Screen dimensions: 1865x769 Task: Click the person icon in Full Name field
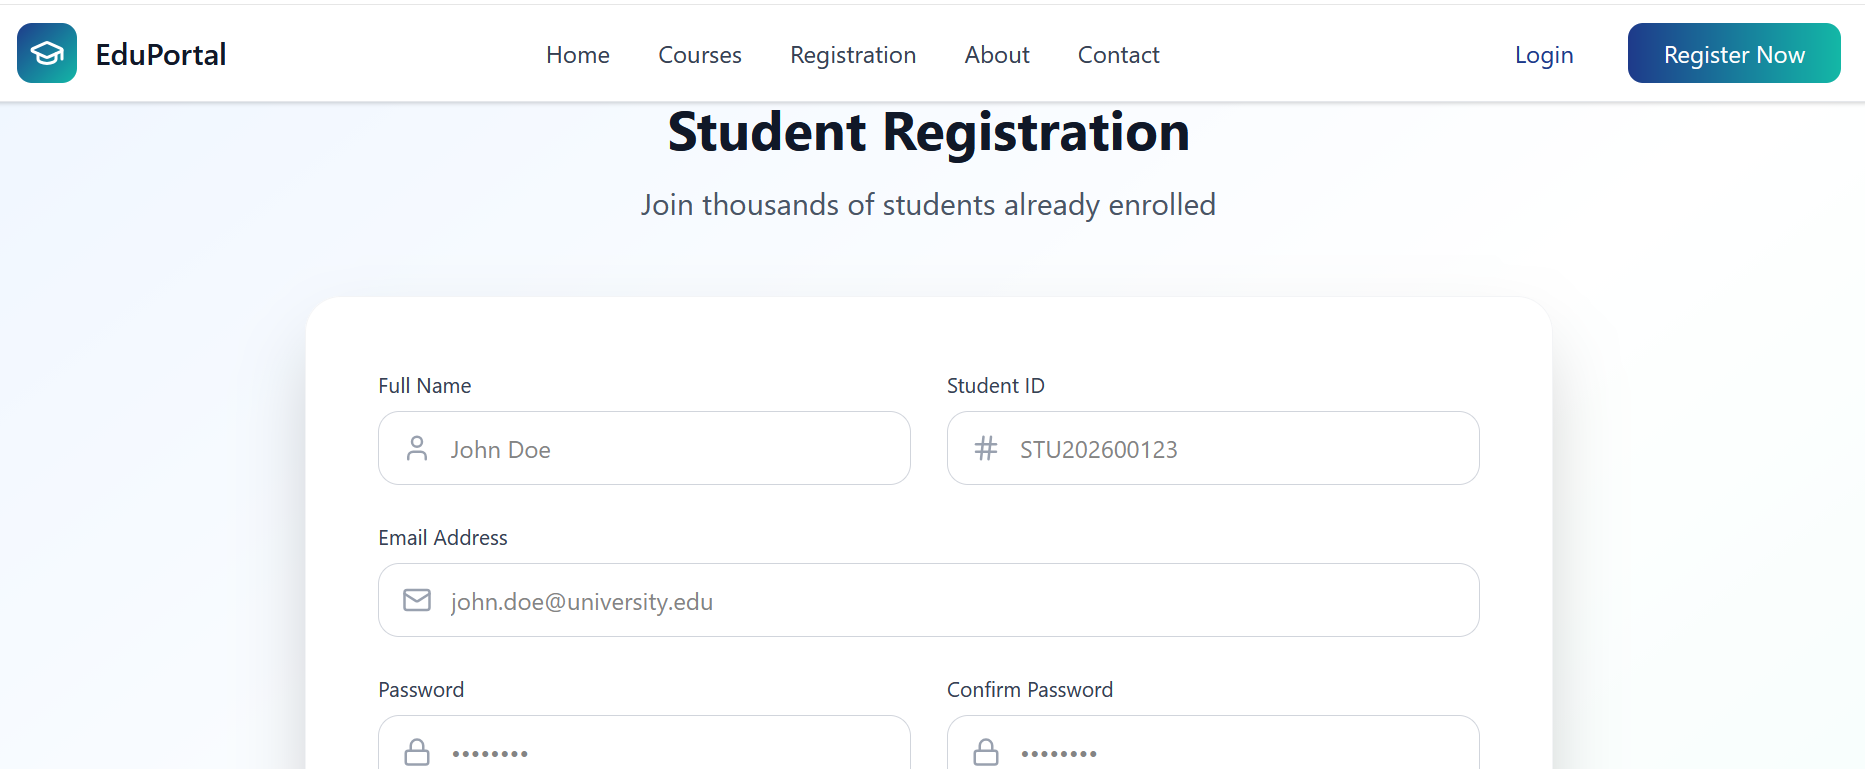point(417,448)
